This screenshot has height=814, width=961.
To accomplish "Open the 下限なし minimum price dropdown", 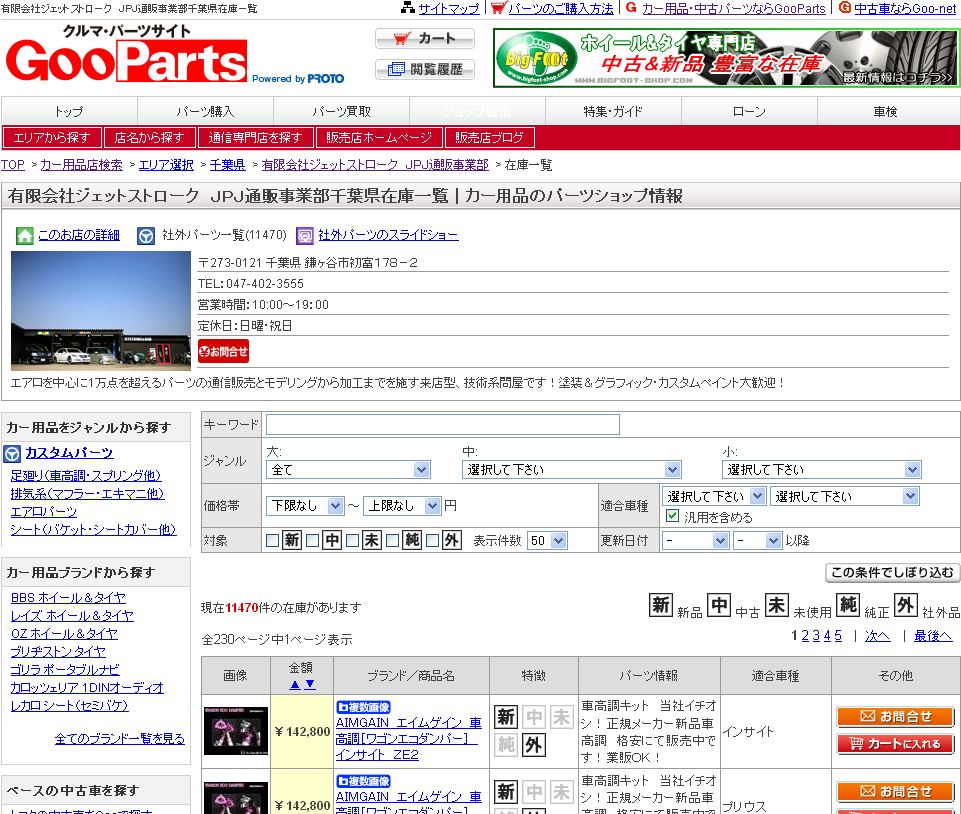I will pyautogui.click(x=305, y=506).
